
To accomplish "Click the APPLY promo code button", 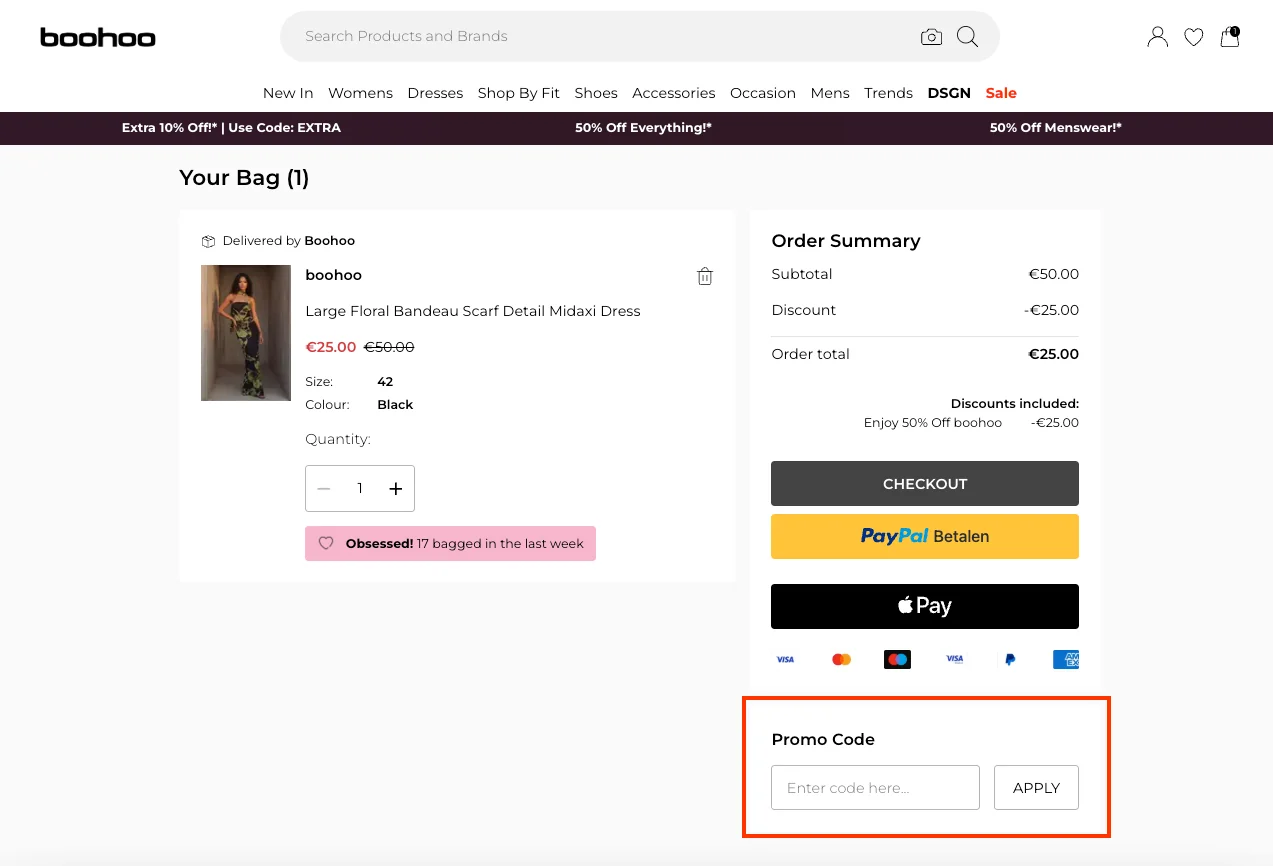I will pyautogui.click(x=1036, y=788).
